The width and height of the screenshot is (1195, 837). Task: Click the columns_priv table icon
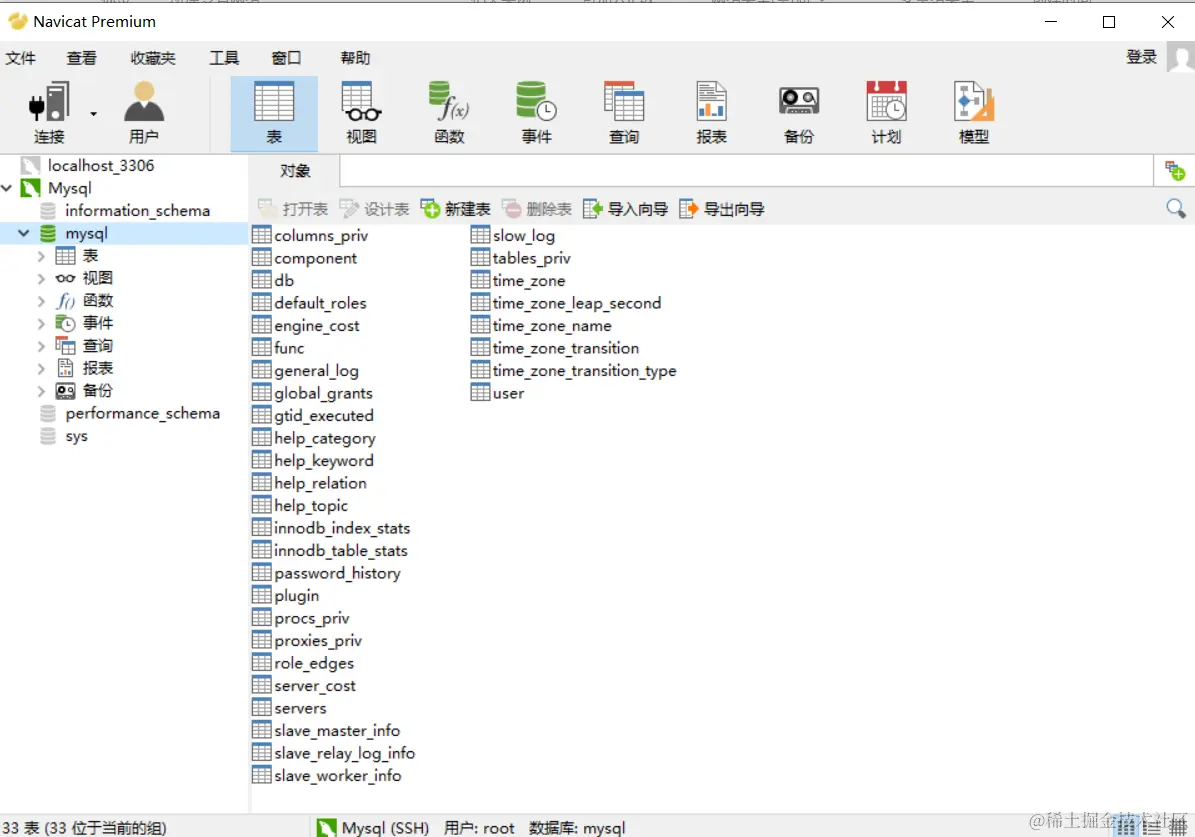261,235
